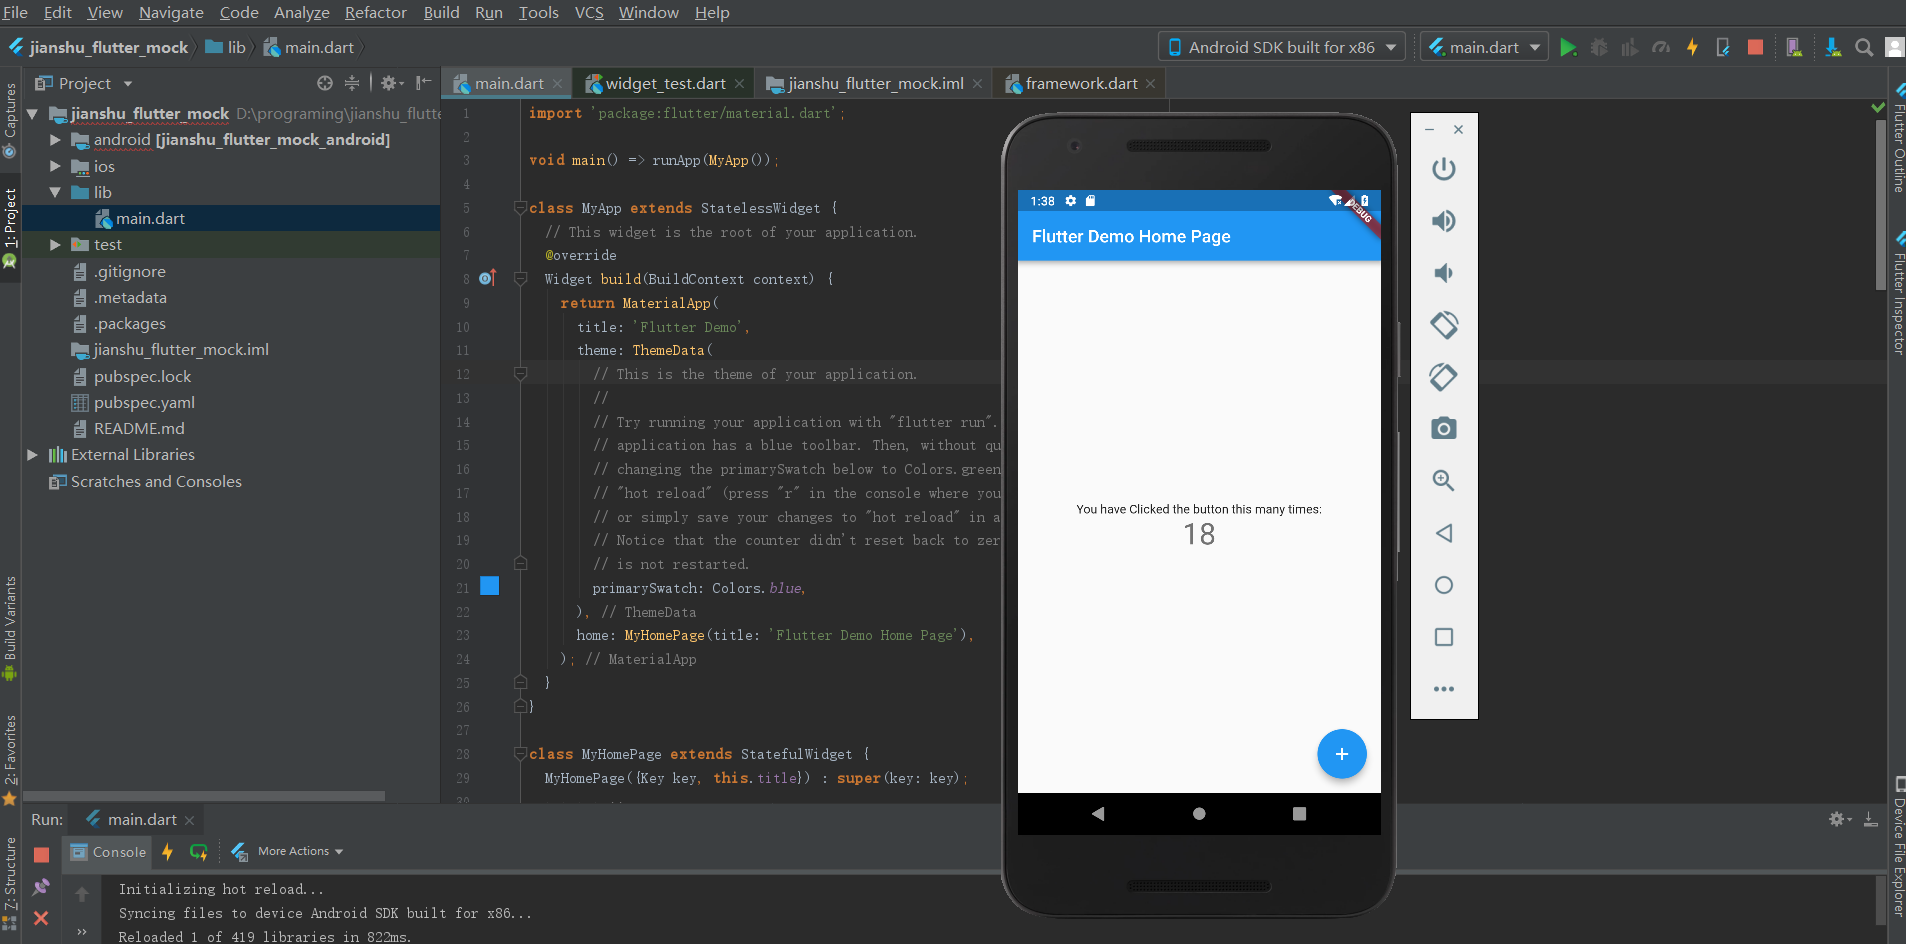
Task: Open the More Actions dropdown in Run panel
Action: tap(300, 851)
